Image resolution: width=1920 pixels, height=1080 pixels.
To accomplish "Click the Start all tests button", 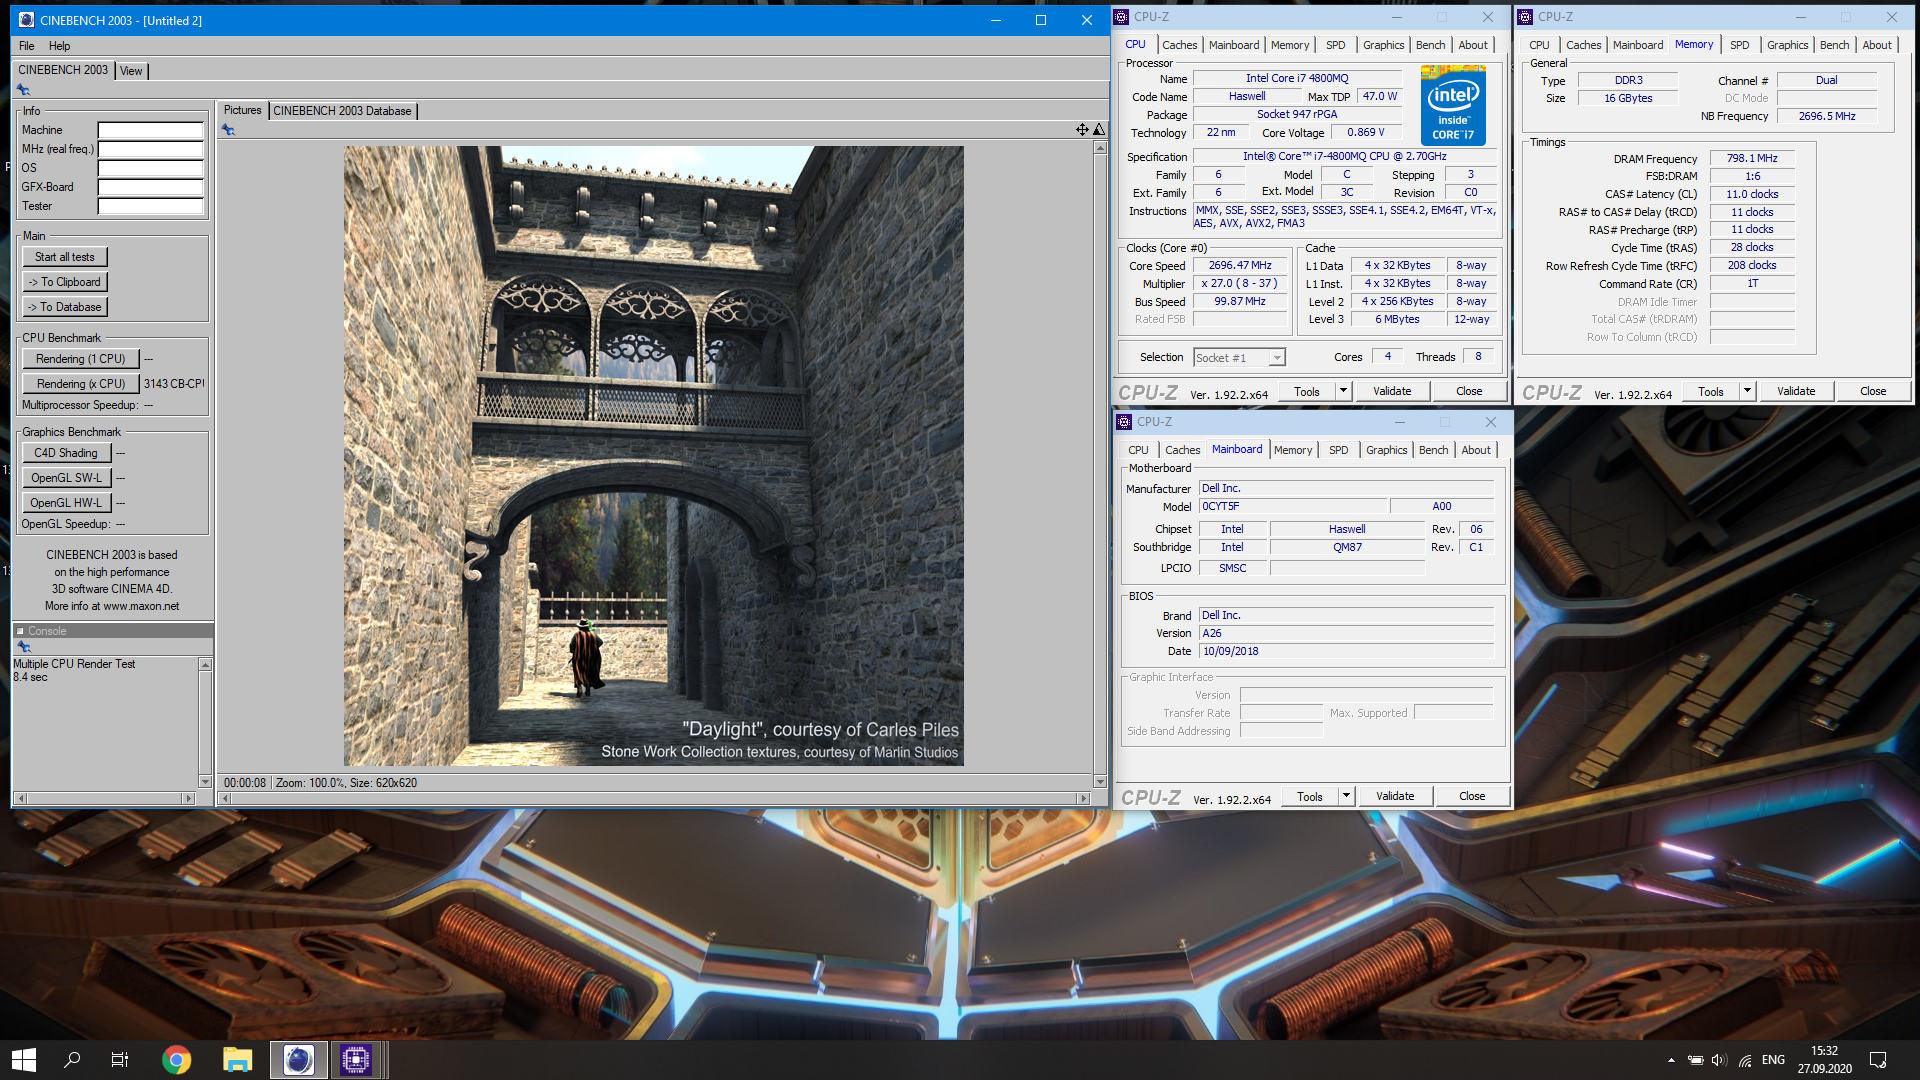I will tap(65, 257).
